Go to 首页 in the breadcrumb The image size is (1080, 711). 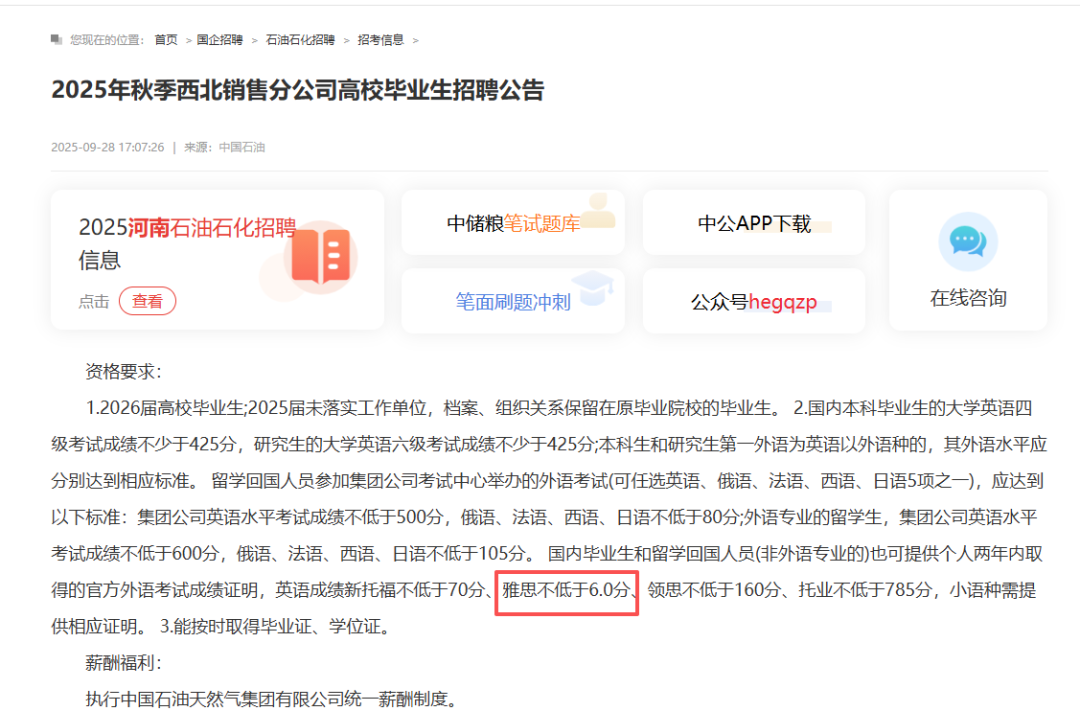(165, 40)
